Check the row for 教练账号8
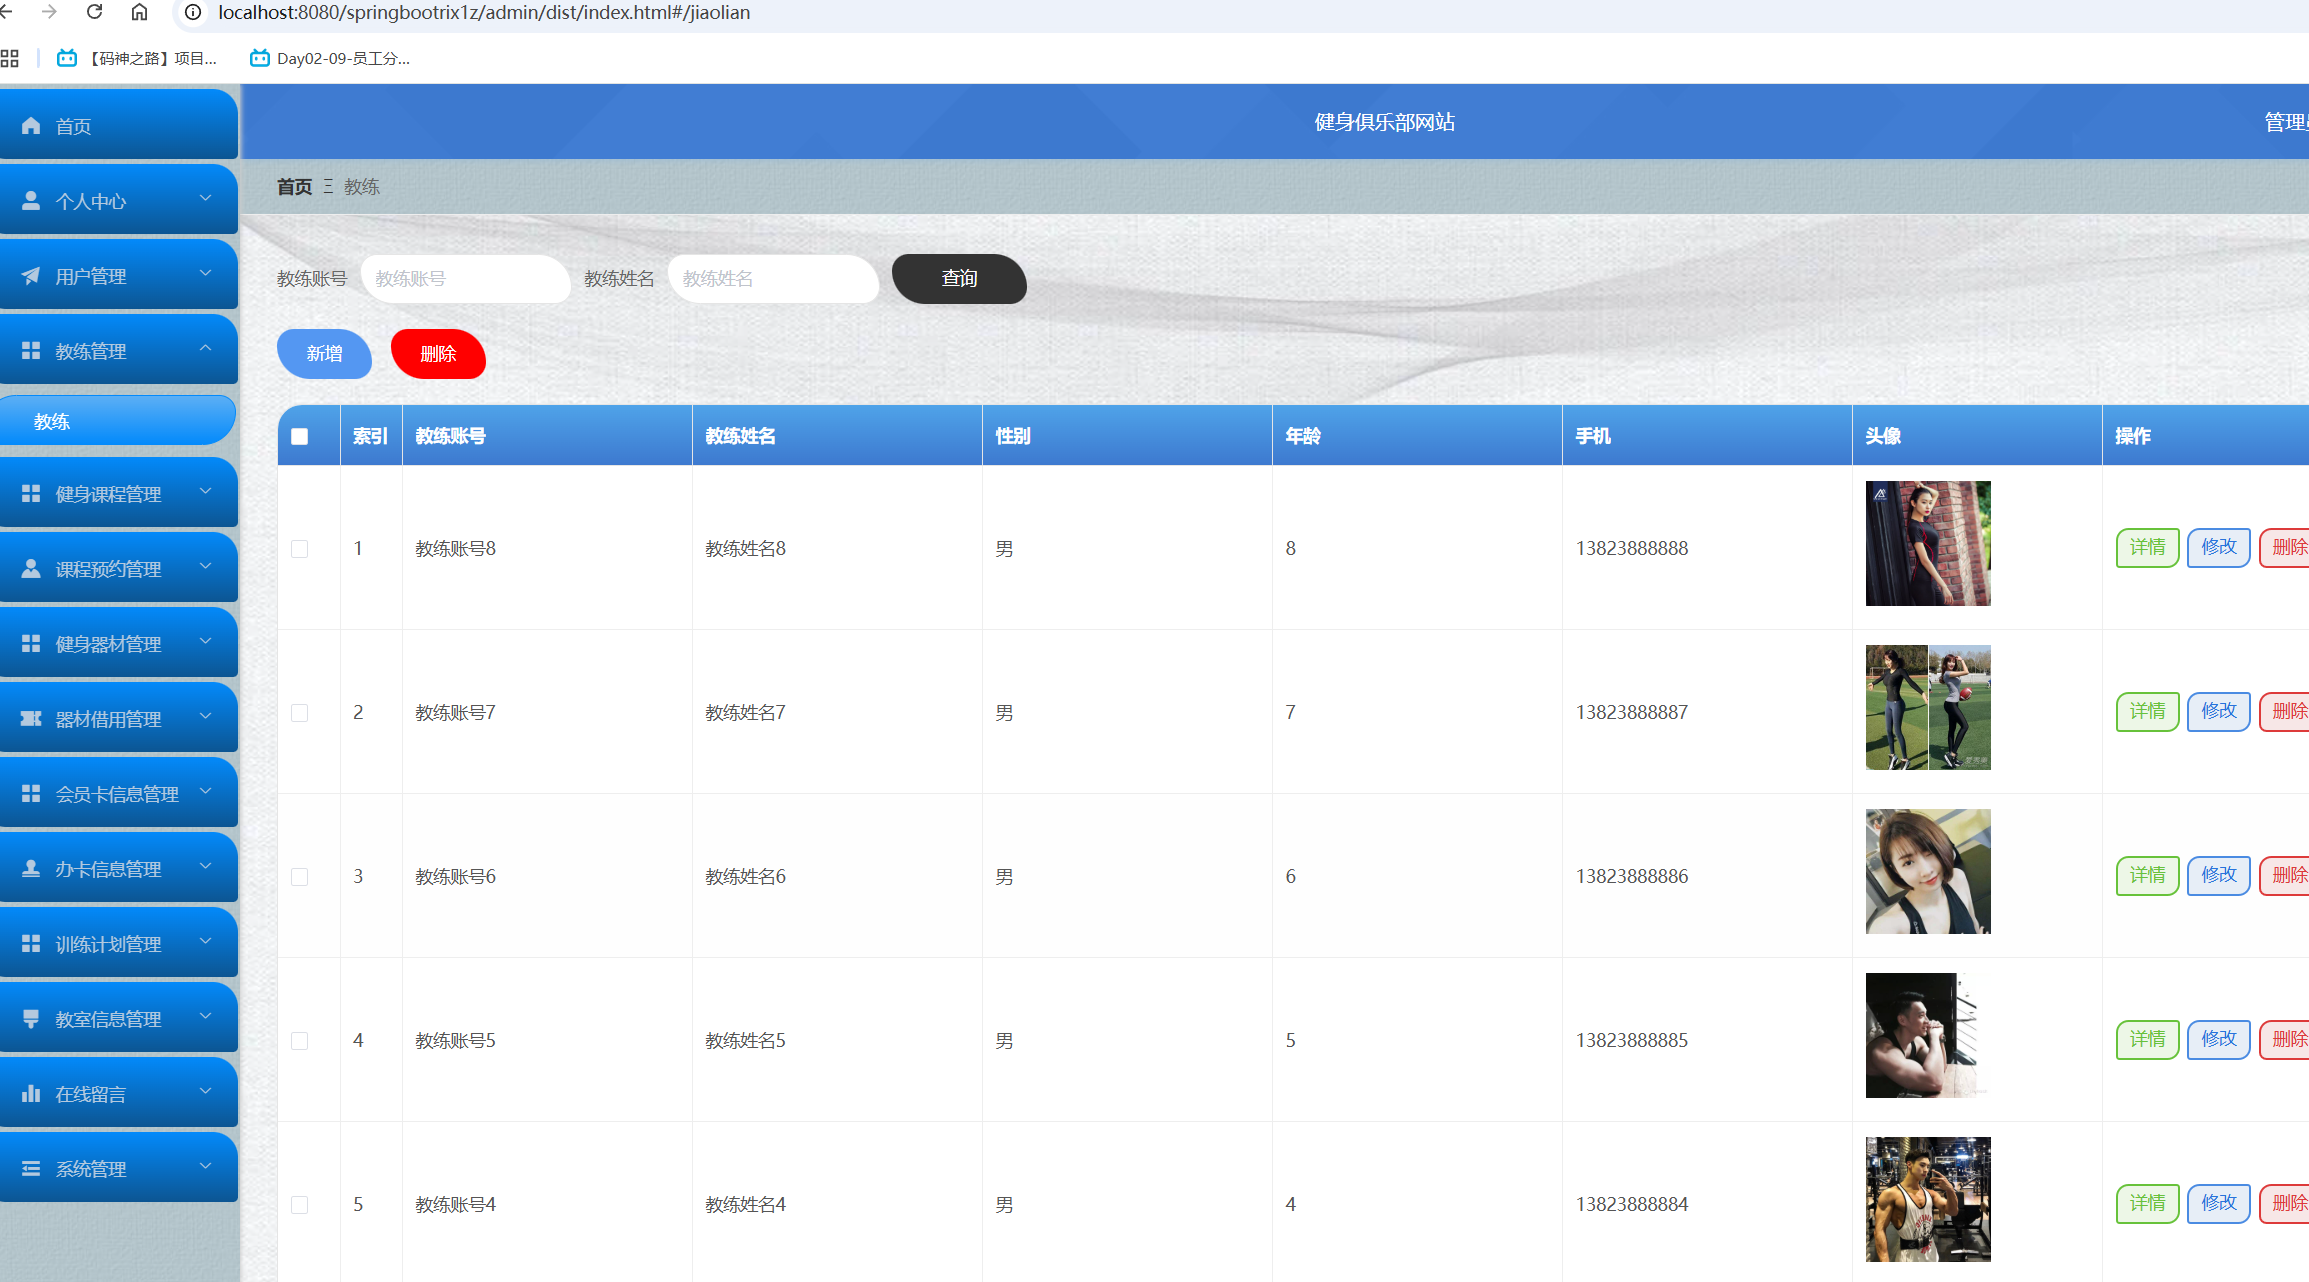Image resolution: width=2309 pixels, height=1282 pixels. 299,549
